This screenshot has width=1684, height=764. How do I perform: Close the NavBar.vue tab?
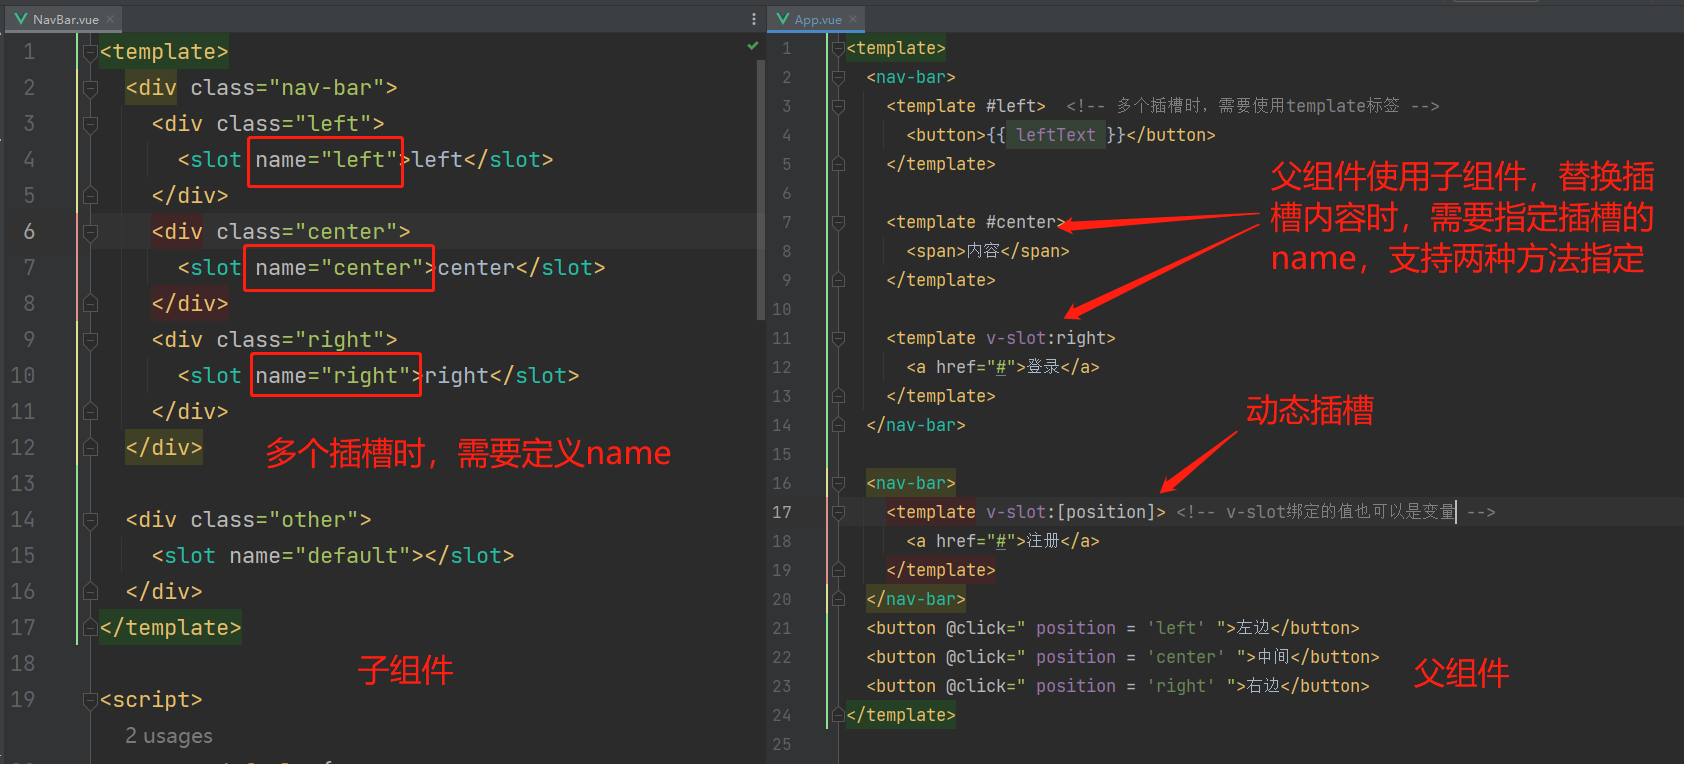coord(110,19)
